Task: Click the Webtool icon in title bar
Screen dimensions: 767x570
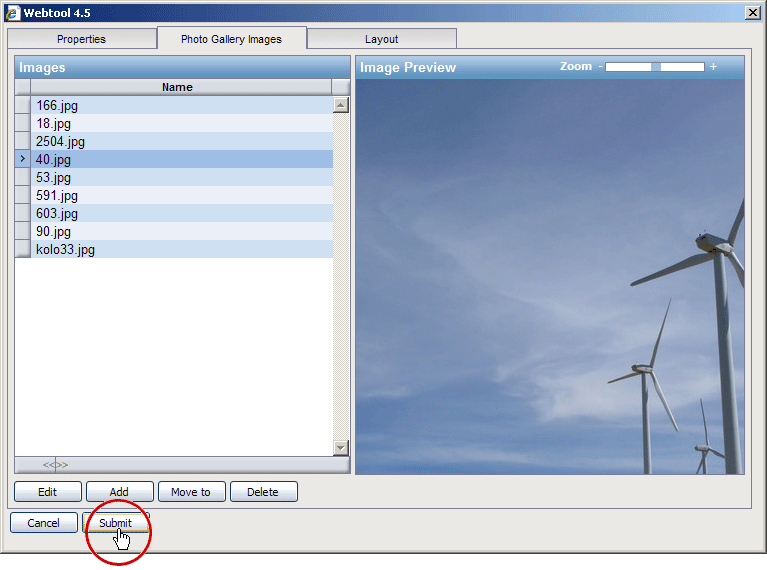Action: pos(12,12)
